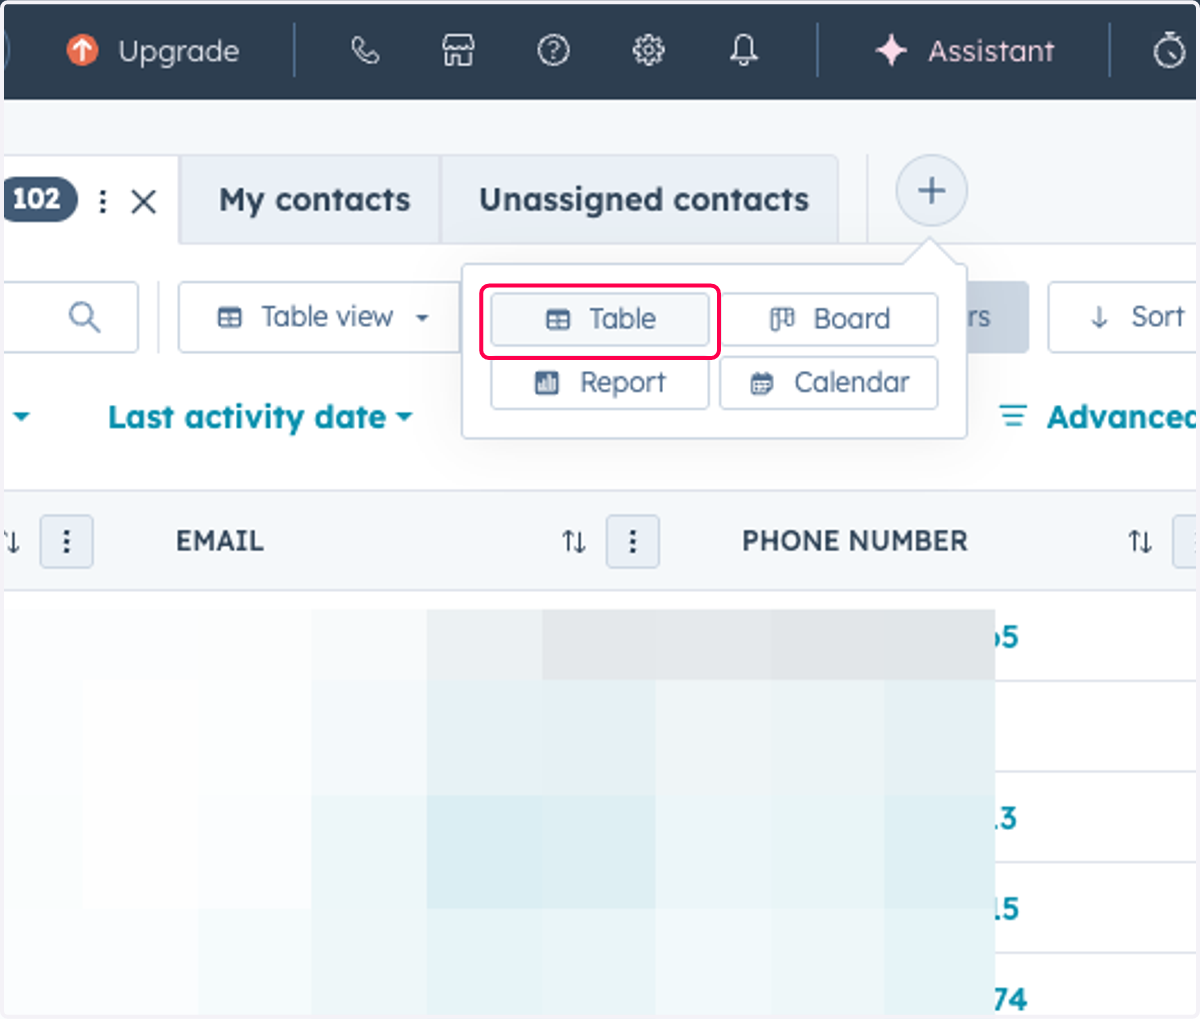Open EMAIL column options menu
Viewport: 1200px width, 1019px height.
(x=633, y=542)
